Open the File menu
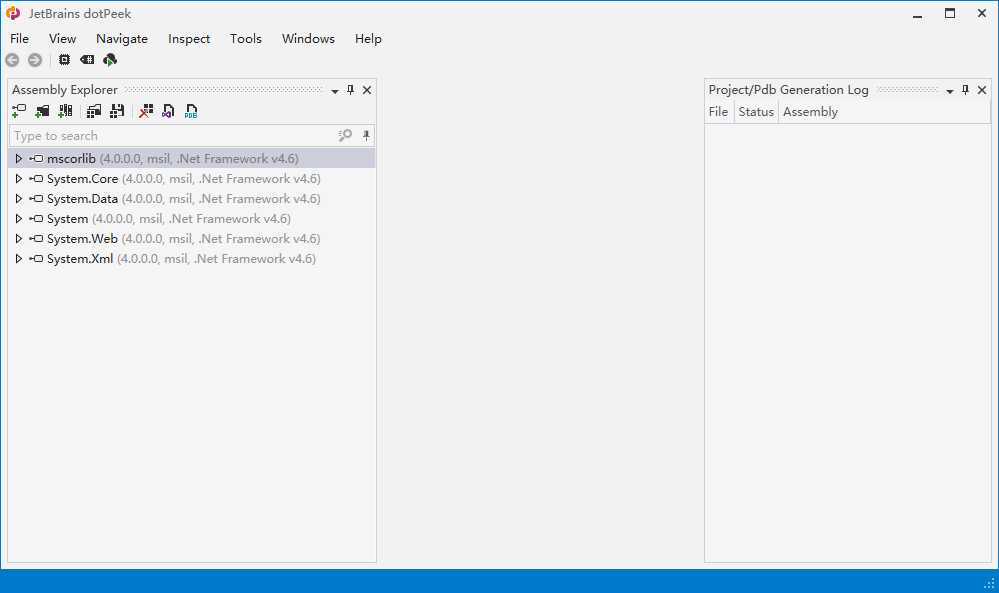The image size is (999, 593). (19, 39)
